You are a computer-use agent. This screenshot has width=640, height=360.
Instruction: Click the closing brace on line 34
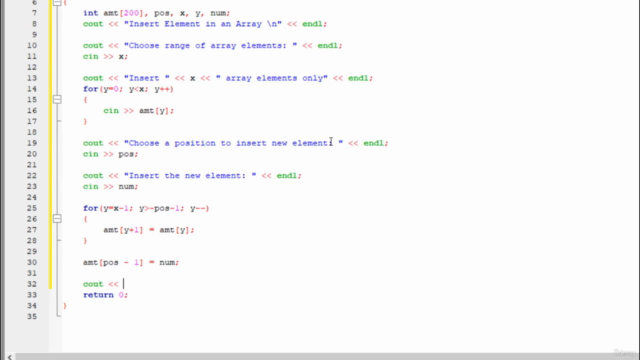click(x=64, y=306)
